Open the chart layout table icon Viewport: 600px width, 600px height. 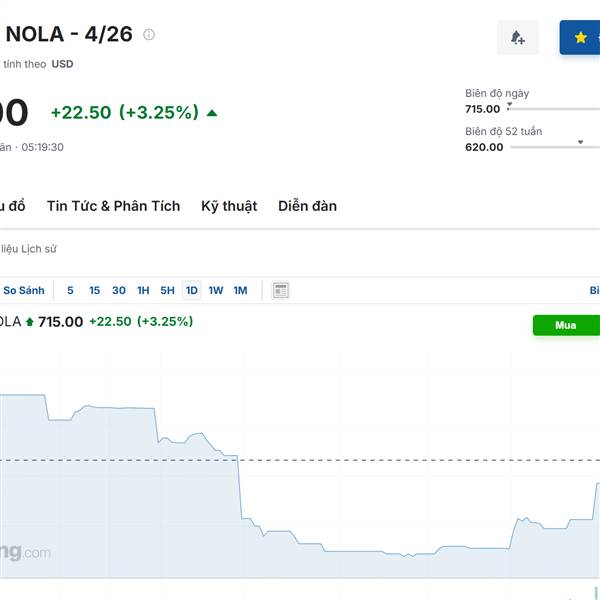point(281,291)
